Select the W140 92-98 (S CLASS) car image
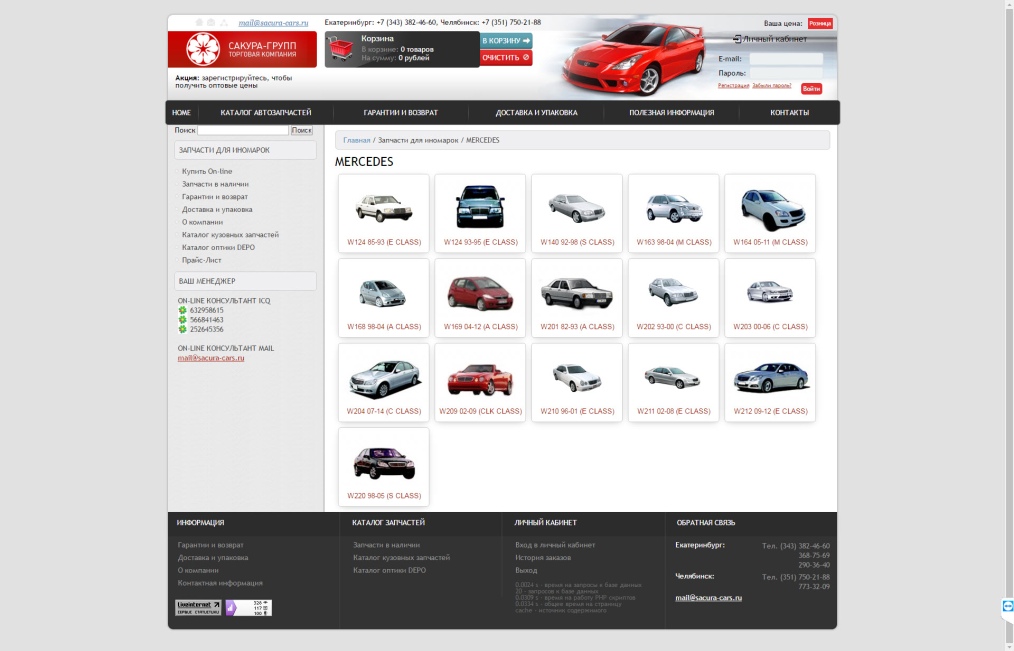Screen dimensions: 1014x651 [576, 208]
